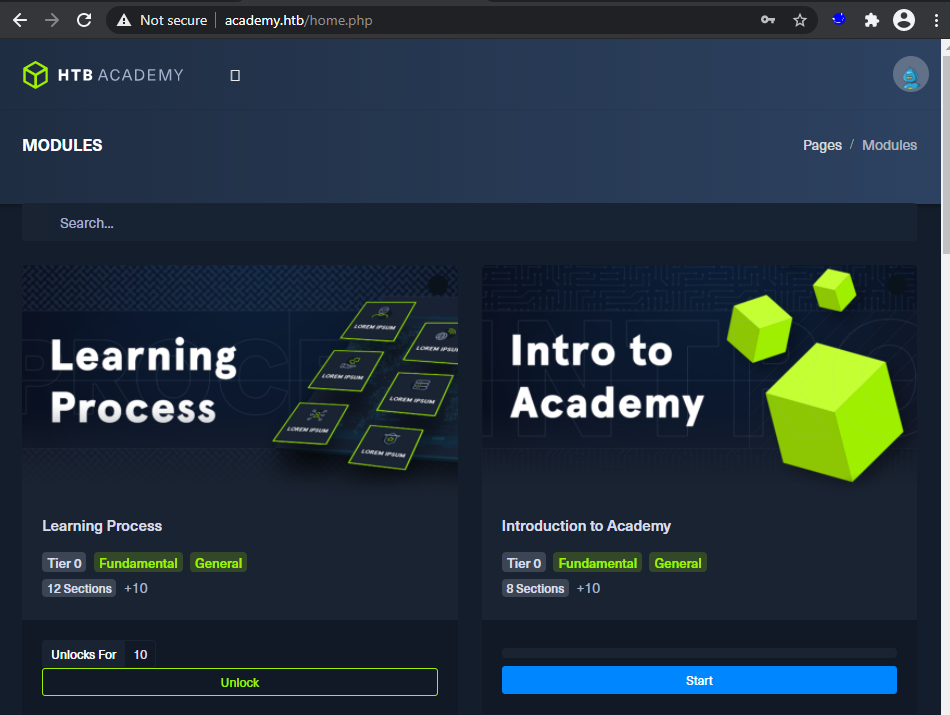Toggle the sidebar menu icon beside the logo
Screen dimensions: 950x715
point(235,75)
